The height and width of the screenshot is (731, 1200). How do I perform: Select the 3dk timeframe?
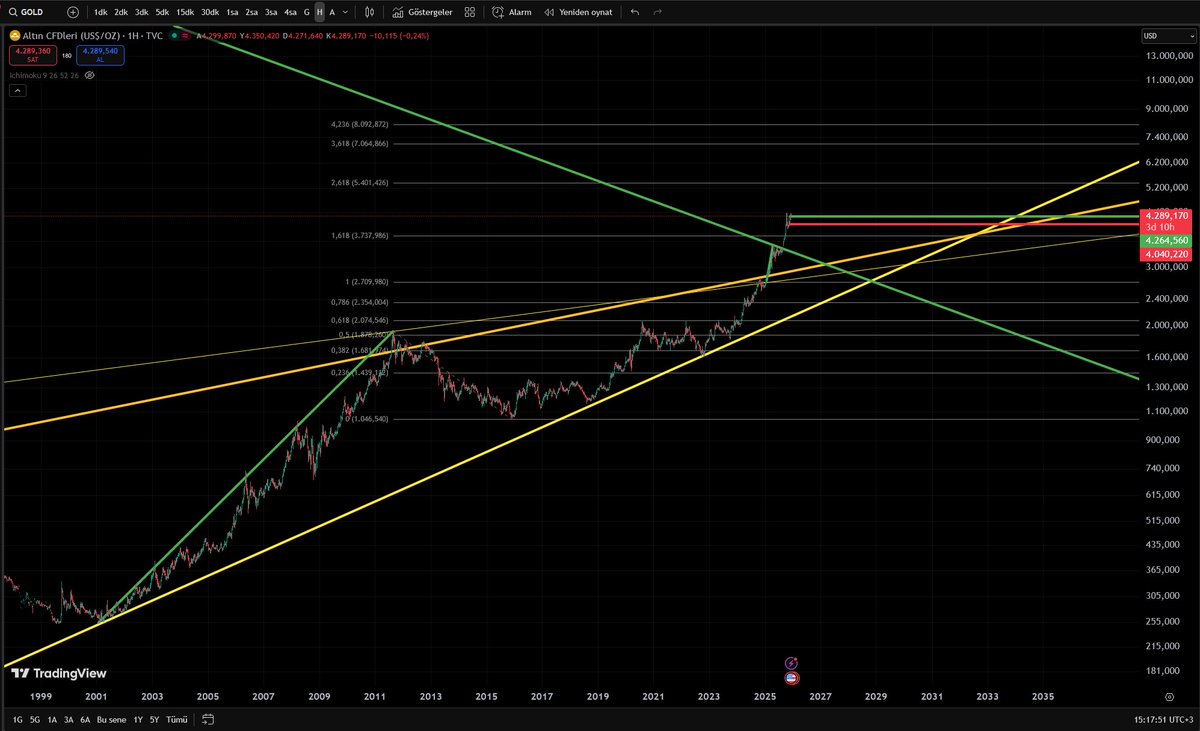(x=141, y=13)
